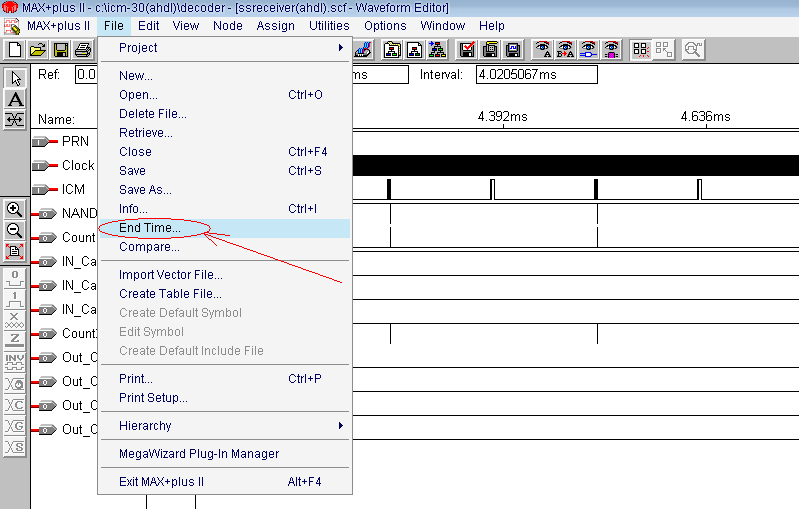Open the Help menu
Image resolution: width=799 pixels, height=509 pixels.
pos(491,25)
